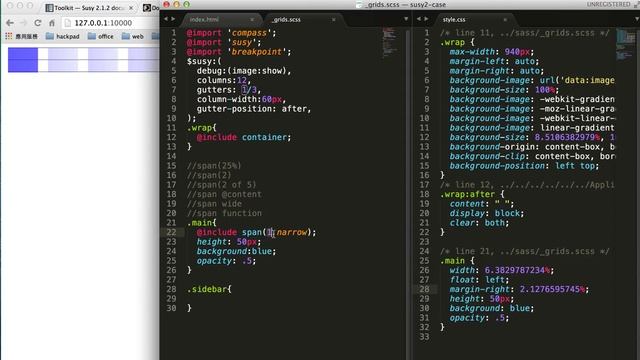
Task: Click the "gutters: 1/3," line
Action: [x=229, y=90]
